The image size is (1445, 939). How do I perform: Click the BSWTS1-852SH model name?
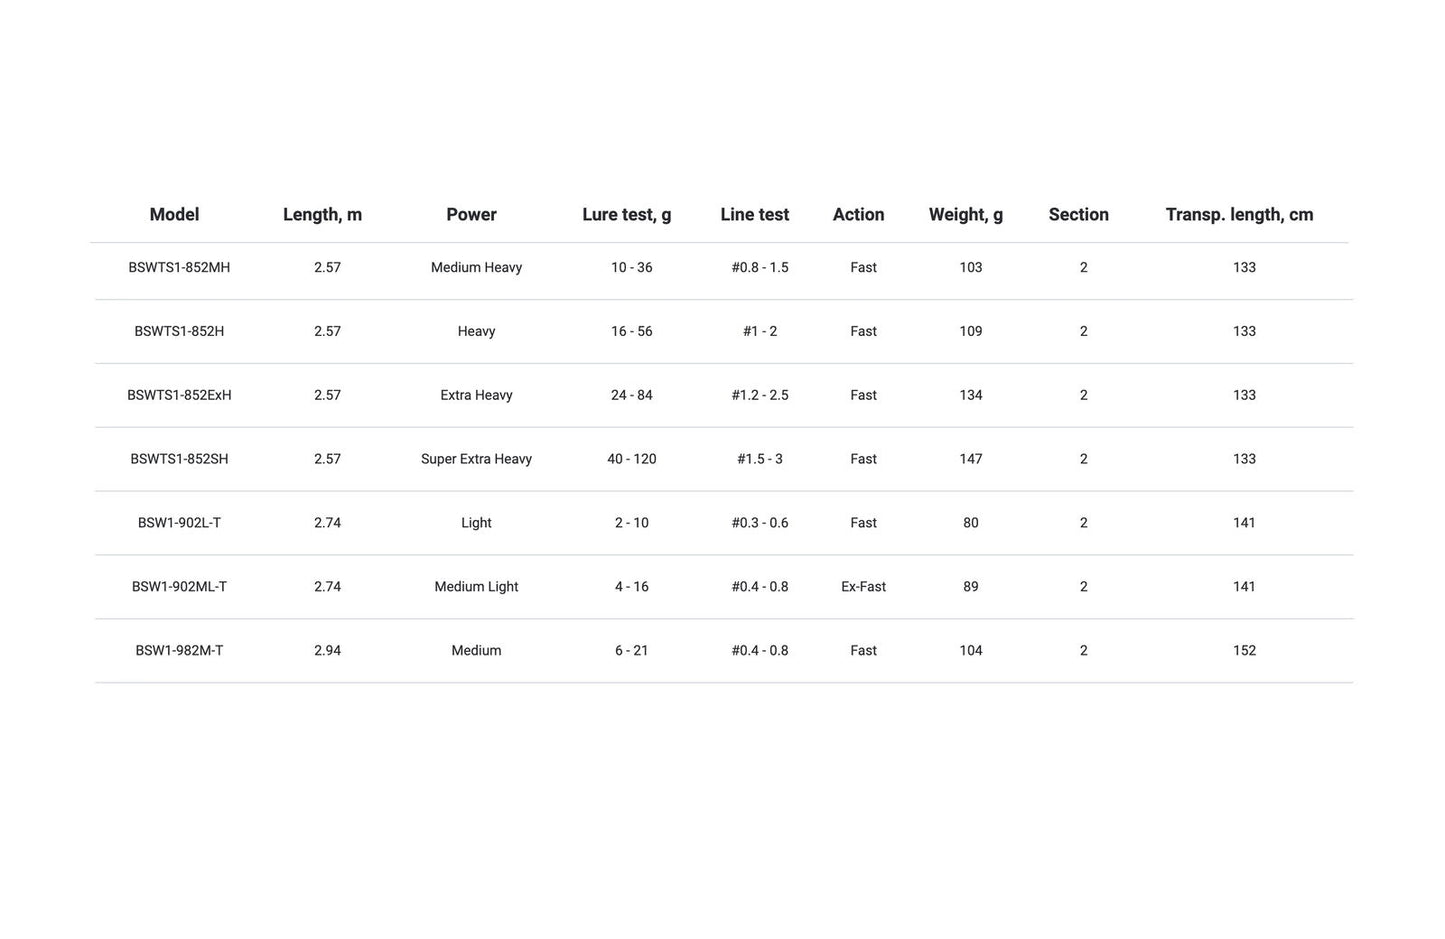(179, 460)
